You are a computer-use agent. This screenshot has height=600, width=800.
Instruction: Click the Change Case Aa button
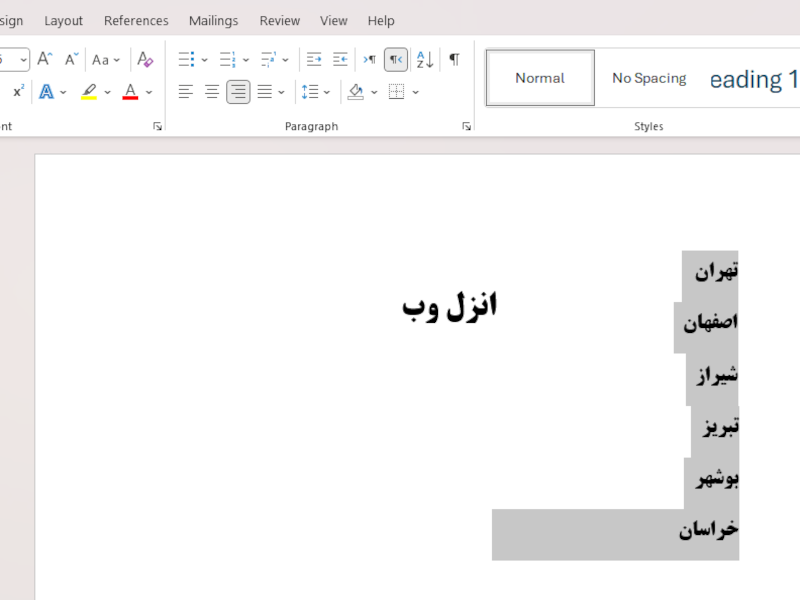100,60
